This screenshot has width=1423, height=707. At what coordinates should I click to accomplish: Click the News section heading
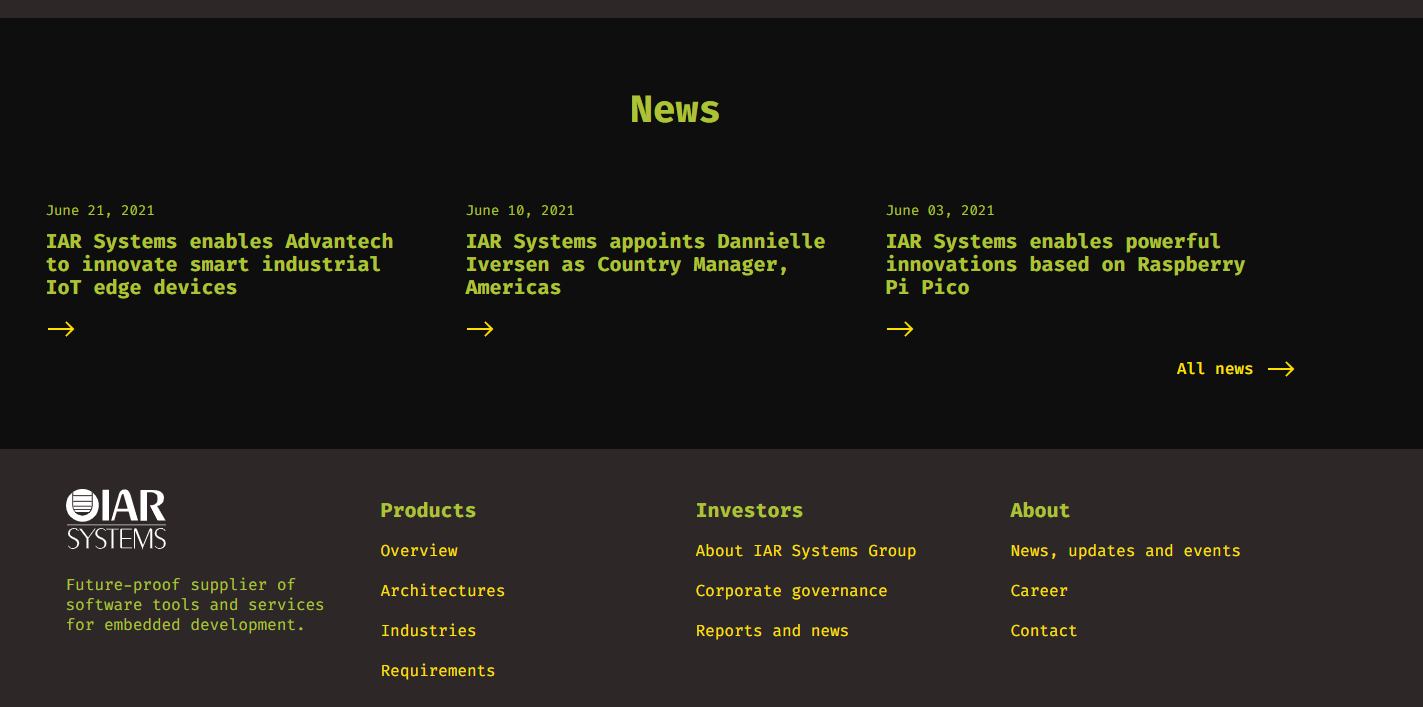[675, 109]
